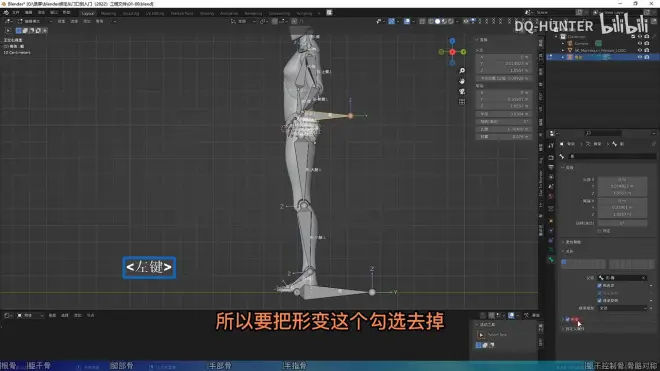The image size is (660, 371).
Task: Hide SK_Mannequin_Female_LOD0 with its eye icon
Action: tap(640, 50)
